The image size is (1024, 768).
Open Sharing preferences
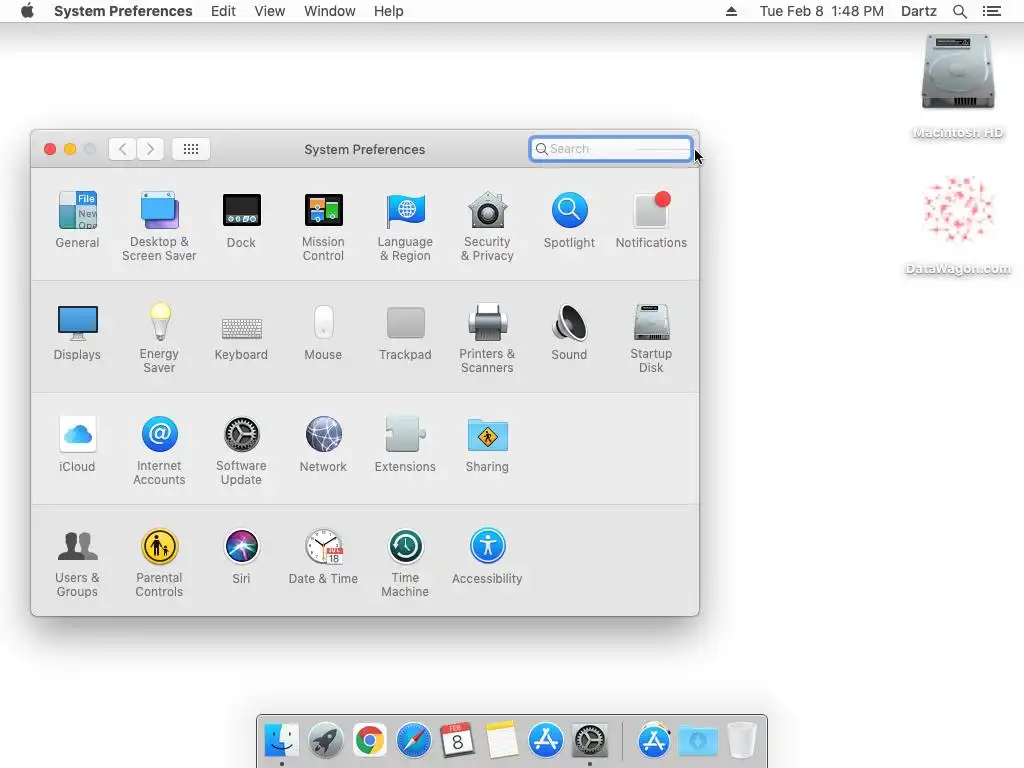click(487, 444)
